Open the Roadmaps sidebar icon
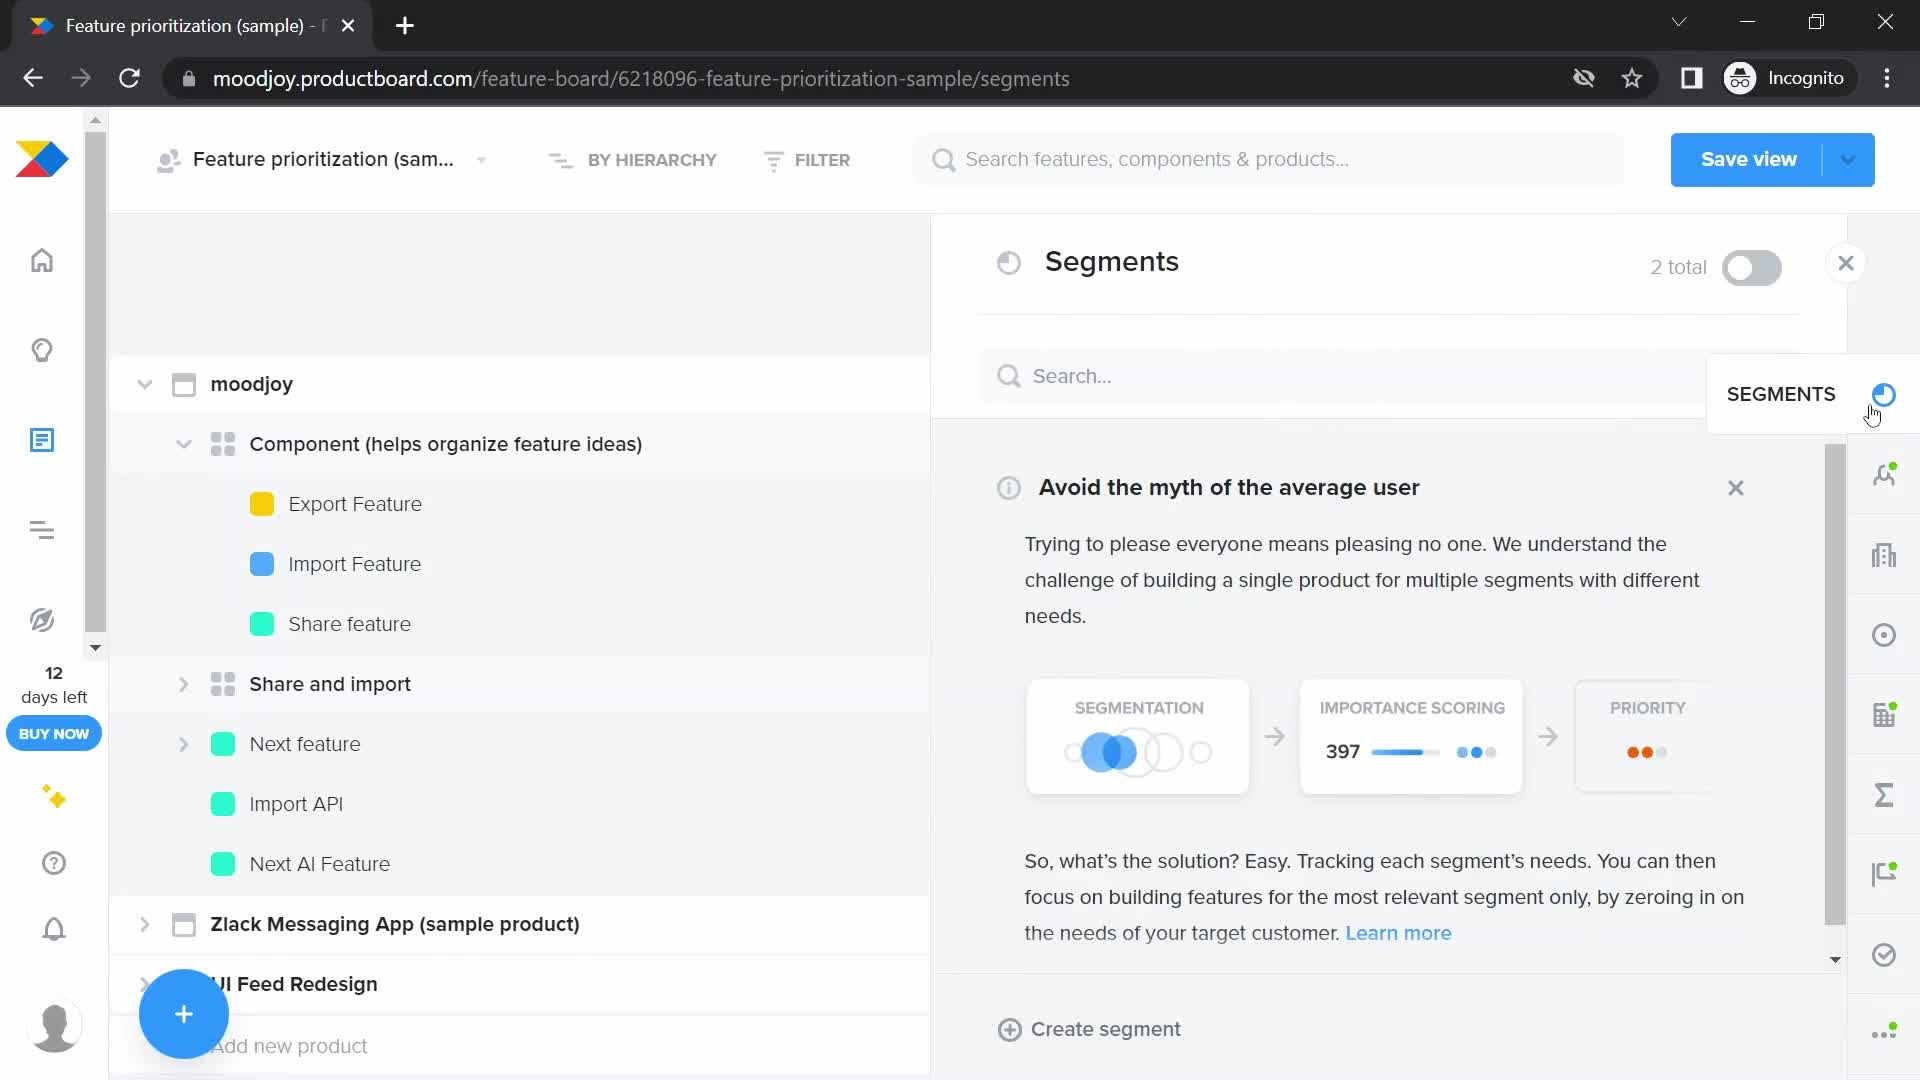This screenshot has width=1920, height=1080. coord(42,530)
